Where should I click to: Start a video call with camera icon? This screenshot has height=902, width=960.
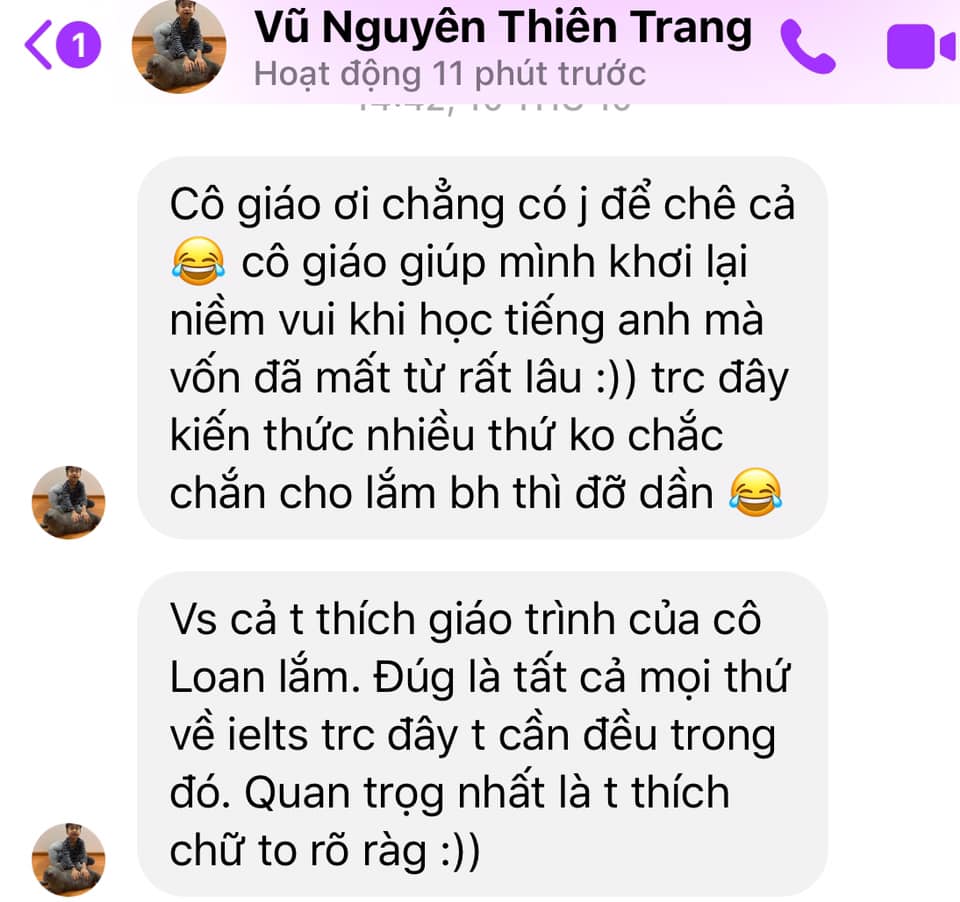[x=921, y=47]
